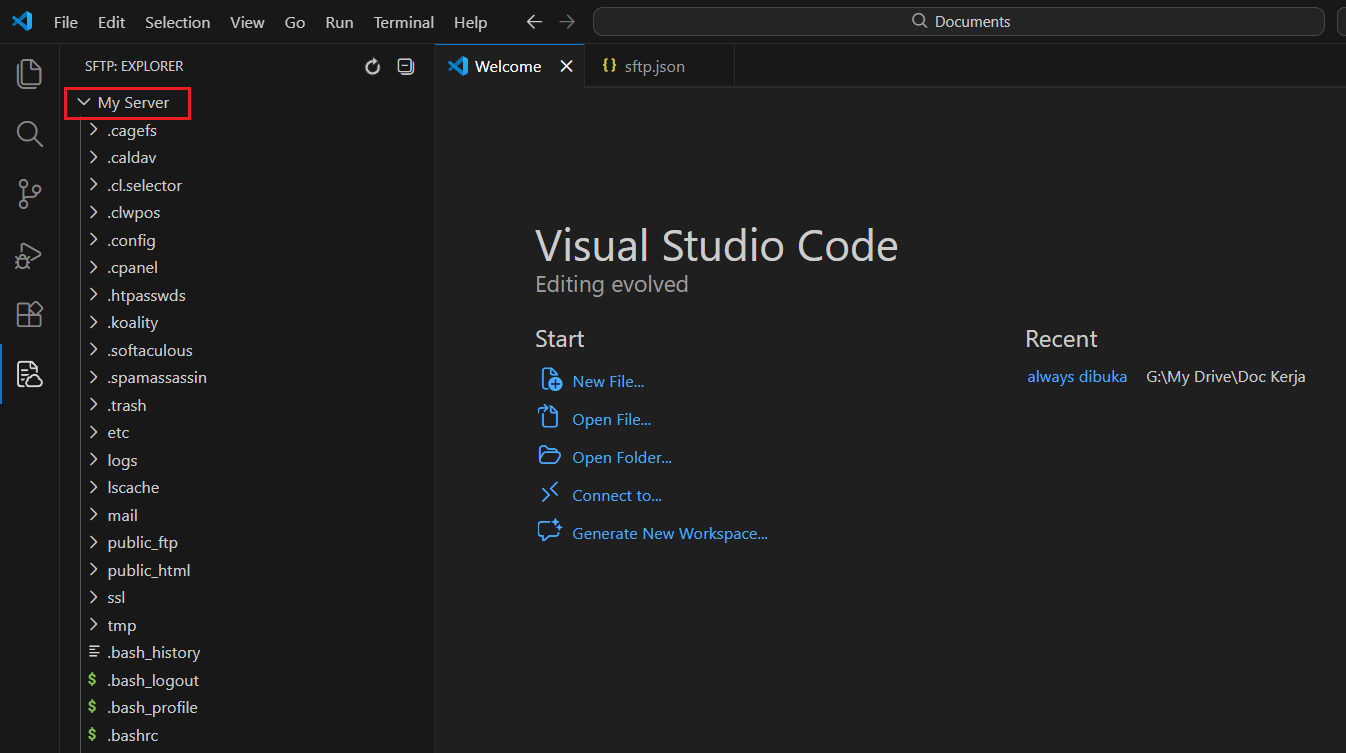1346x753 pixels.
Task: Open the Explorer view in activity bar
Action: (x=30, y=73)
